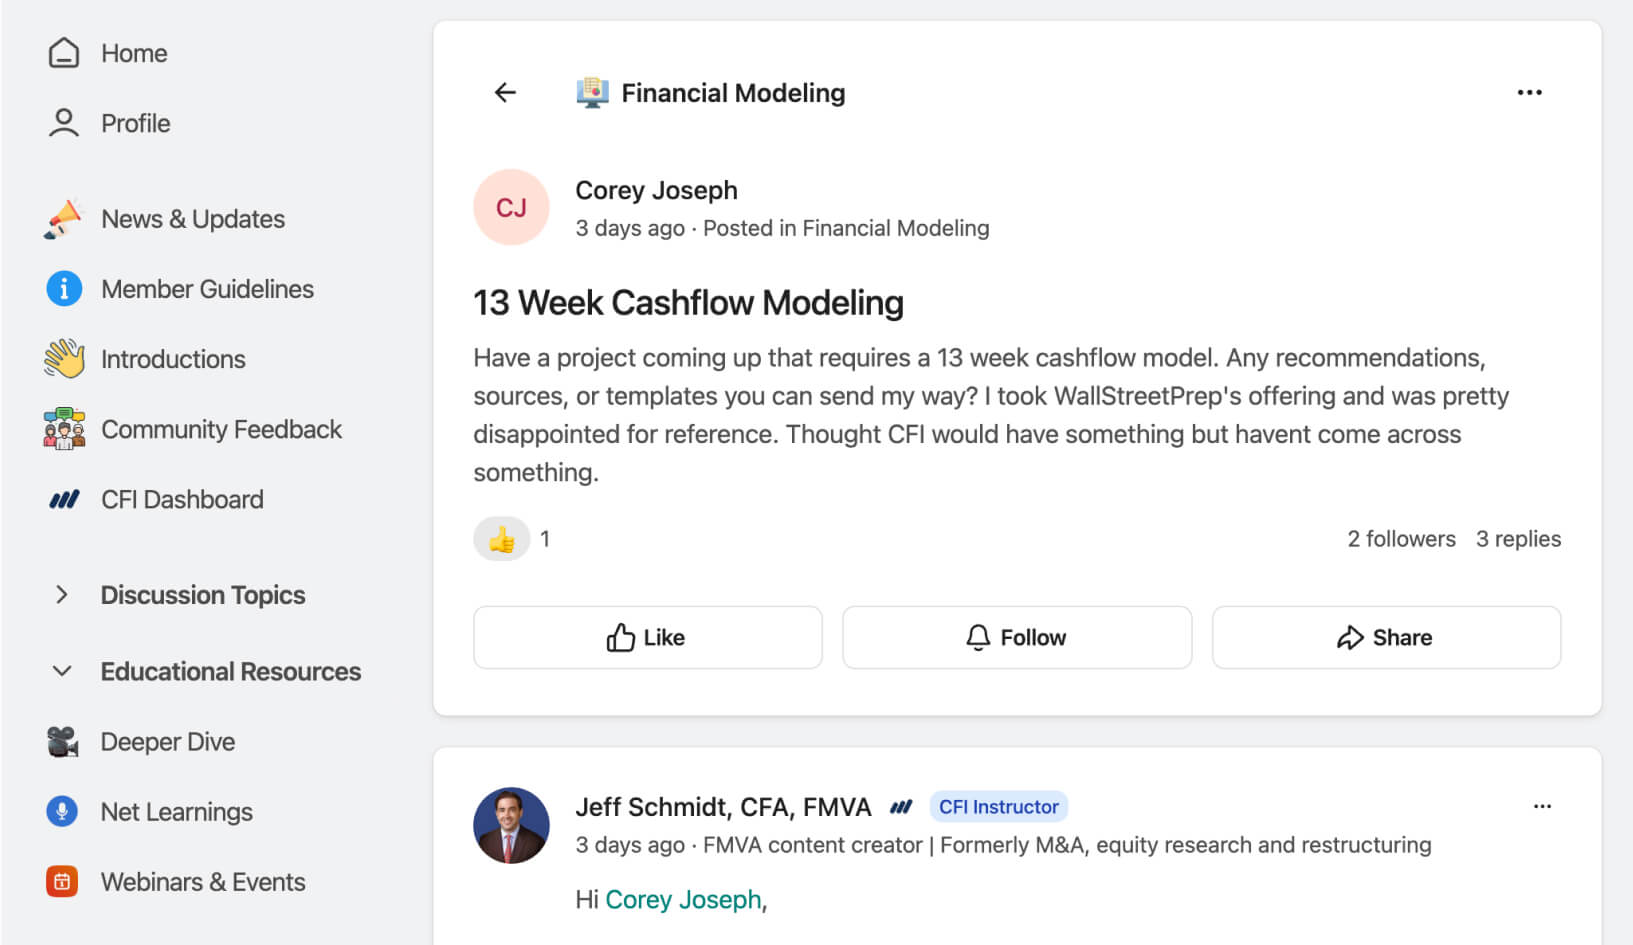Click the Webinars & Events calendar icon
The image size is (1633, 945).
pos(62,881)
